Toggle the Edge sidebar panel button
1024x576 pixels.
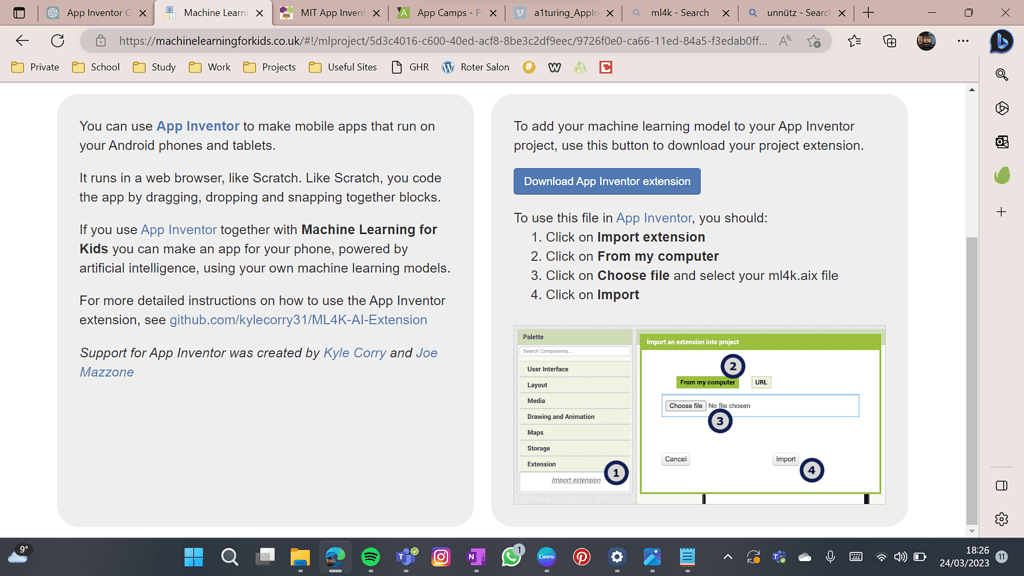(1001, 486)
